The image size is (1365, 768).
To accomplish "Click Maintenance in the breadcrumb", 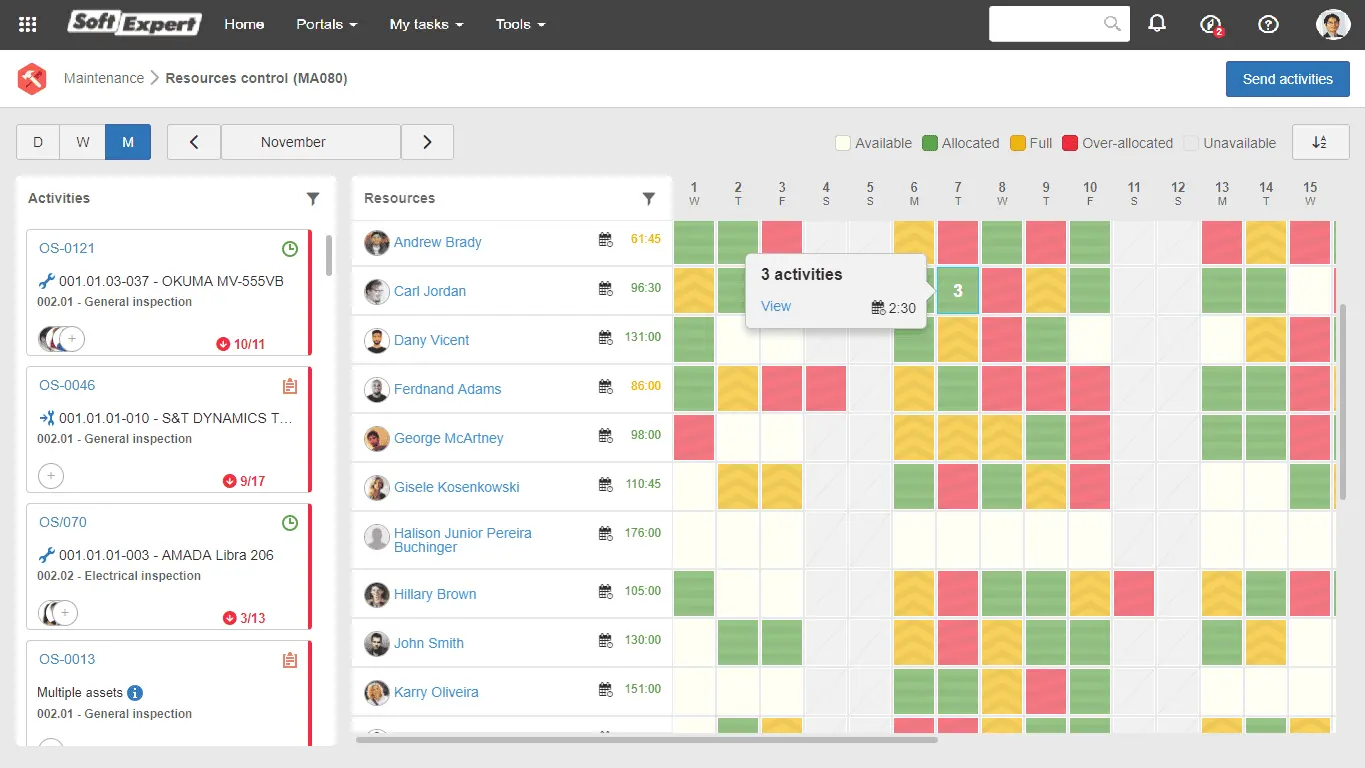I will (104, 78).
